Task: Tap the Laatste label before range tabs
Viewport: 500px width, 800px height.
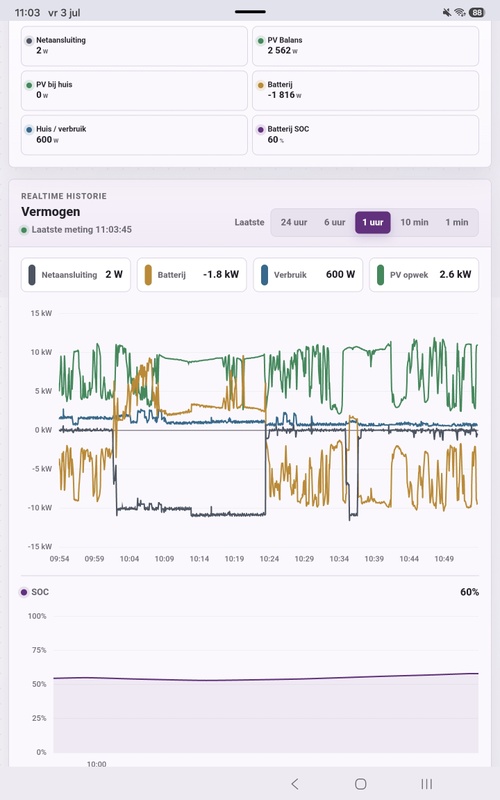Action: pos(249,222)
